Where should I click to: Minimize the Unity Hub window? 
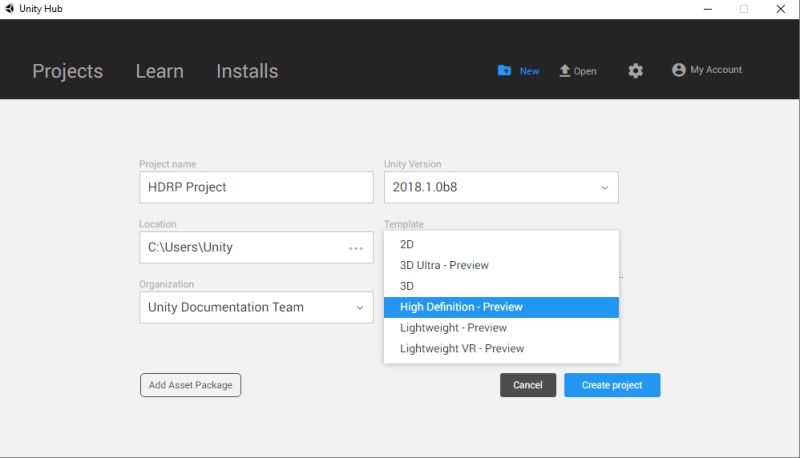708,9
